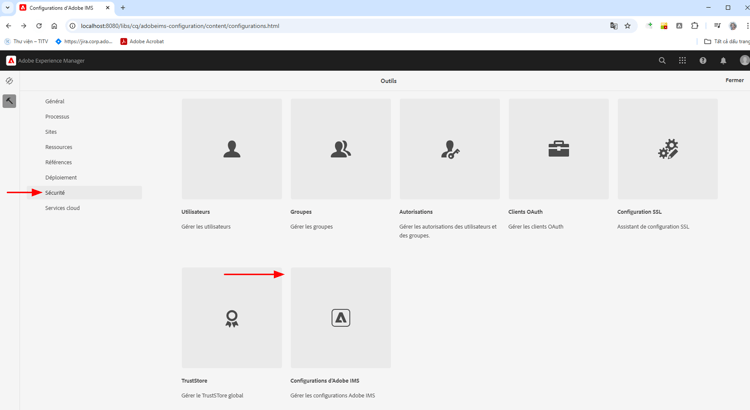Open the Configuration SSL gears tile

(x=668, y=149)
